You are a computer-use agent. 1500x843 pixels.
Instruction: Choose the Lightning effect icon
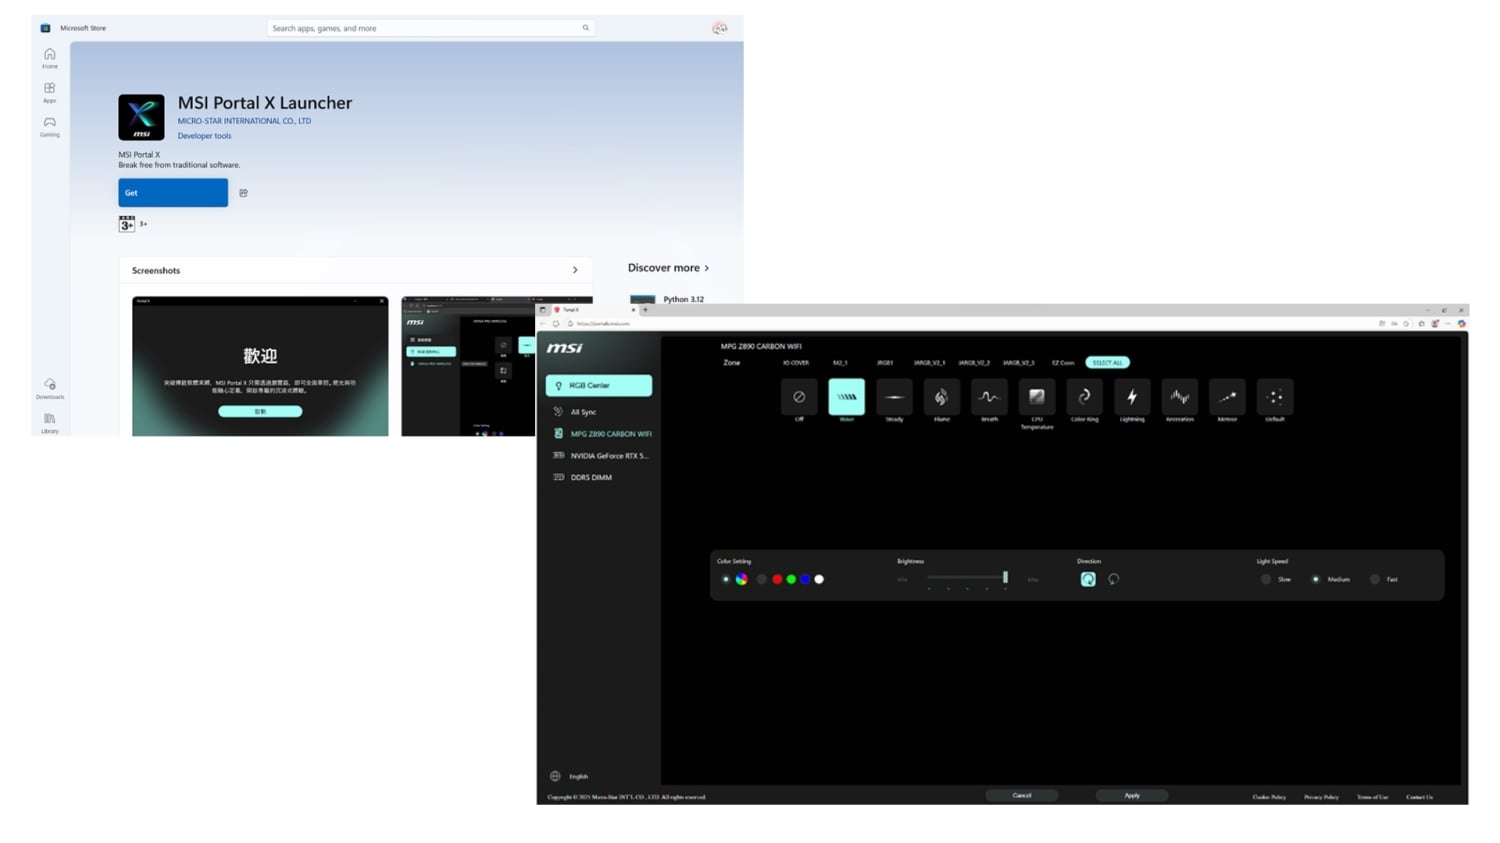pos(1131,397)
